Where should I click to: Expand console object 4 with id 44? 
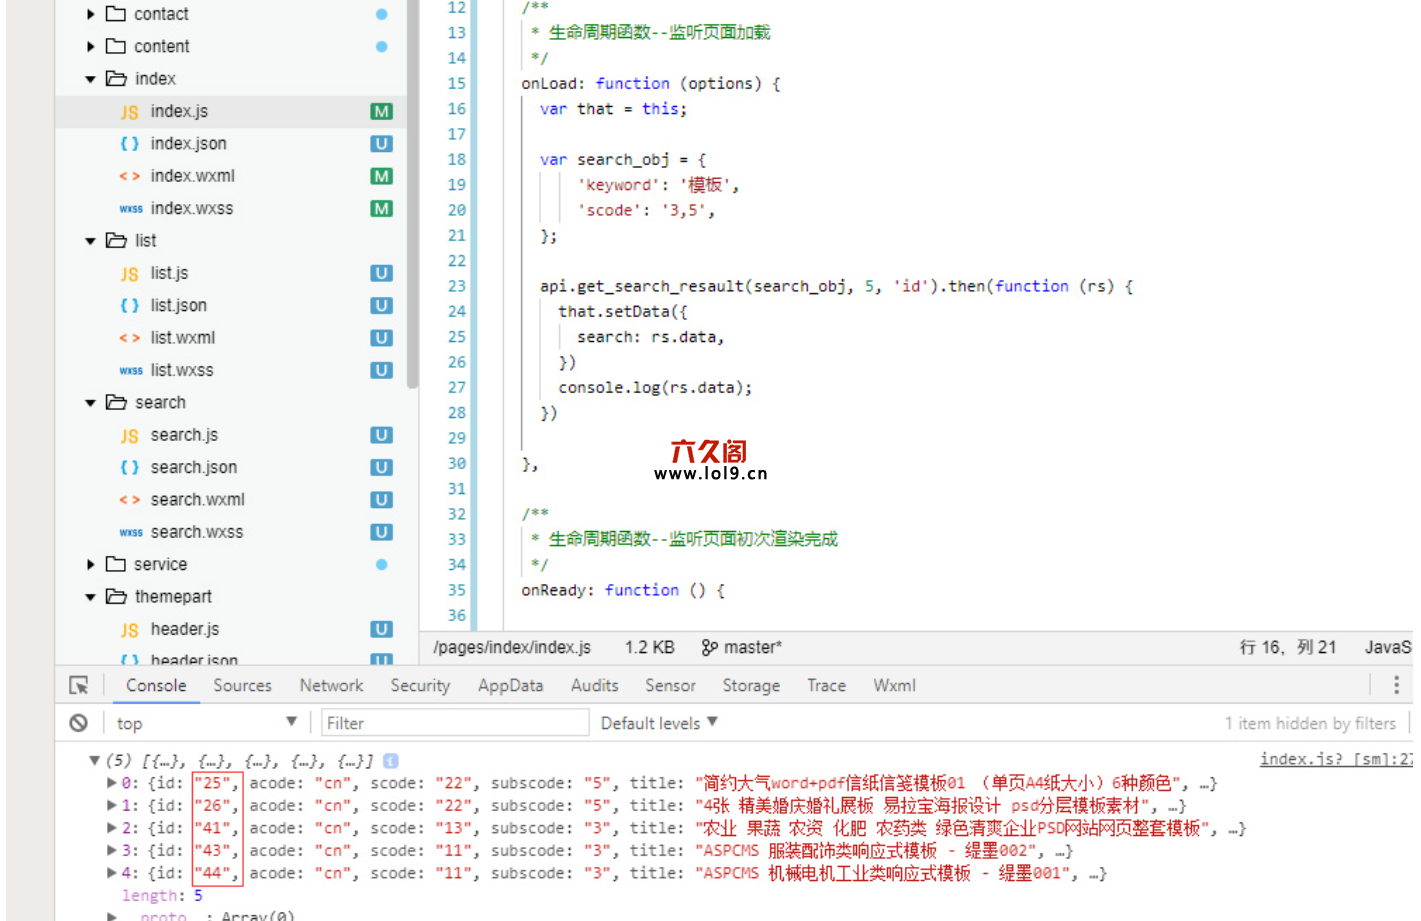(112, 873)
